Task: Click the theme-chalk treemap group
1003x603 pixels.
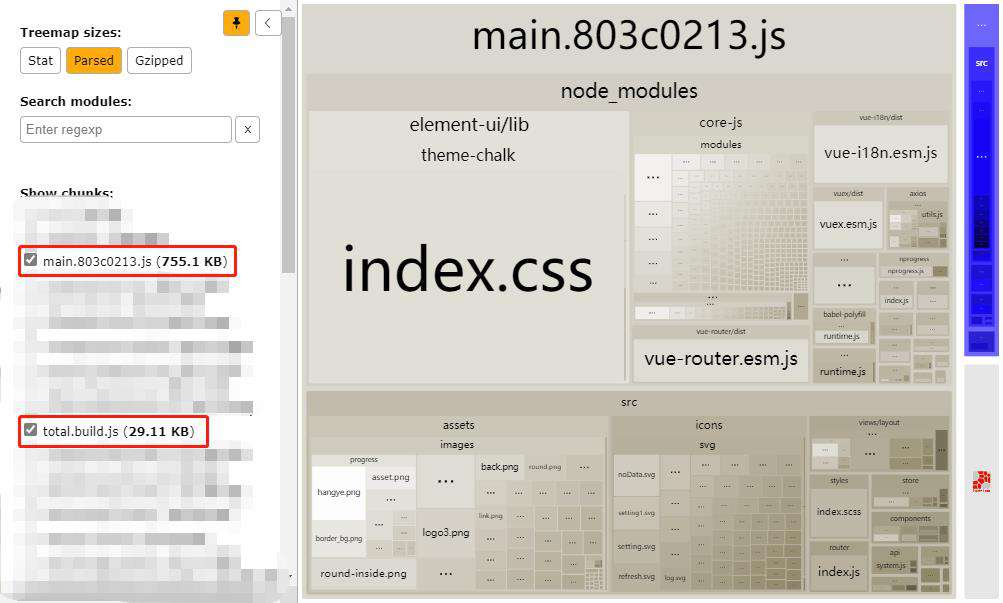Action: point(468,155)
